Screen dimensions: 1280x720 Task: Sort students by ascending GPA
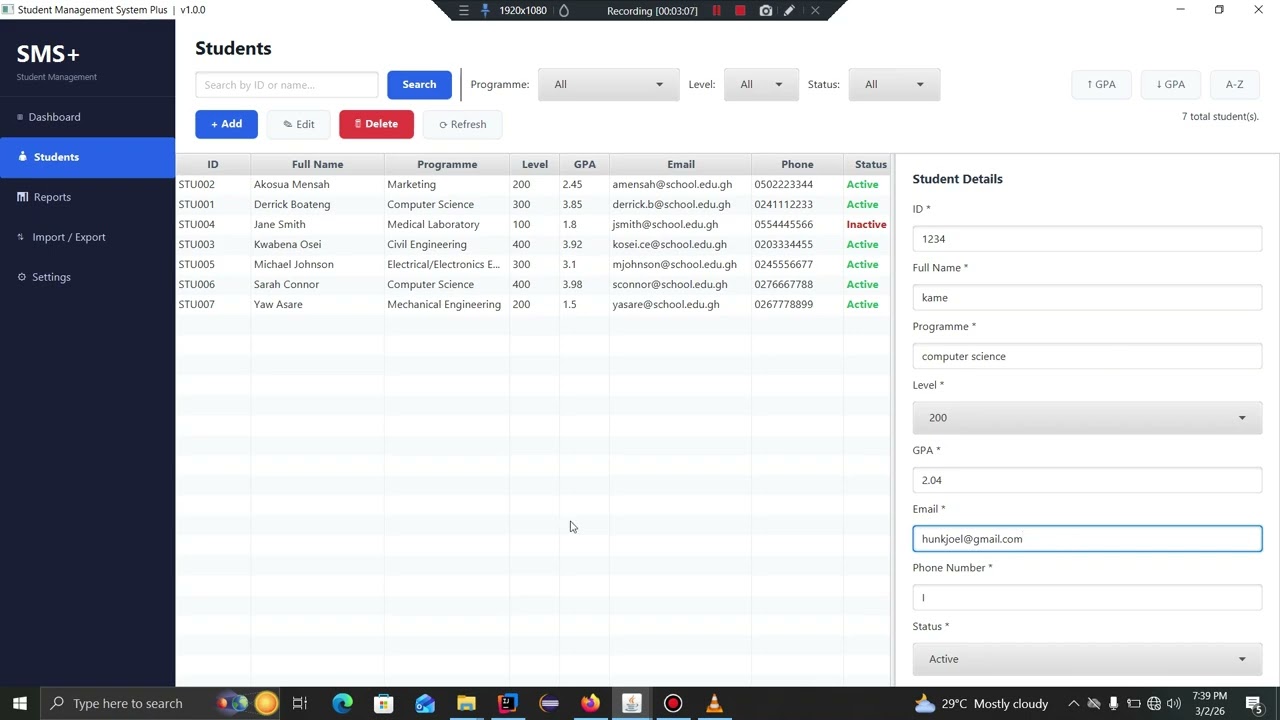tap(1101, 85)
